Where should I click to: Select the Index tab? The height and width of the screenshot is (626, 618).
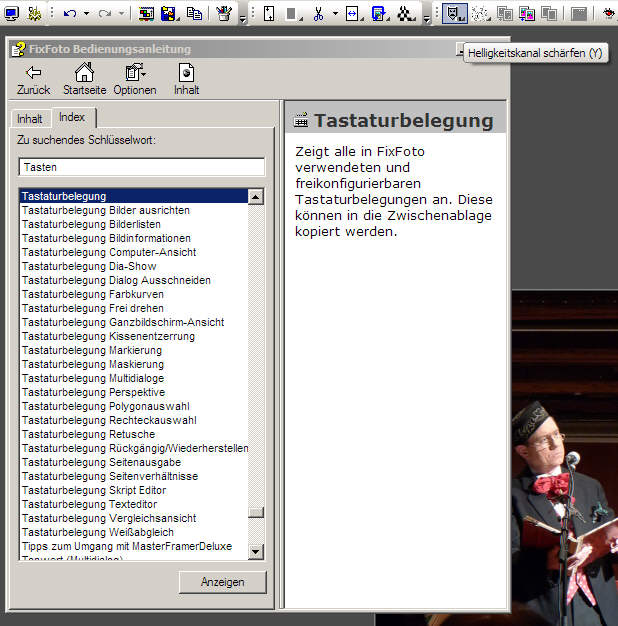[72, 117]
